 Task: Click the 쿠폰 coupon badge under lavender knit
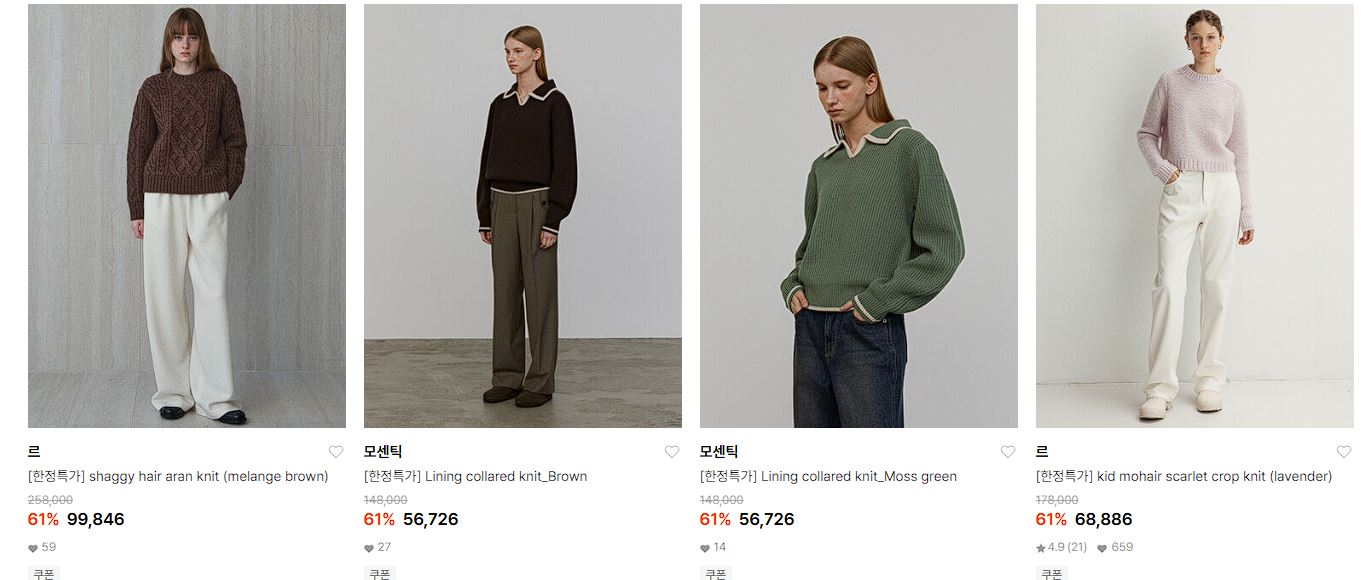tap(1052, 574)
